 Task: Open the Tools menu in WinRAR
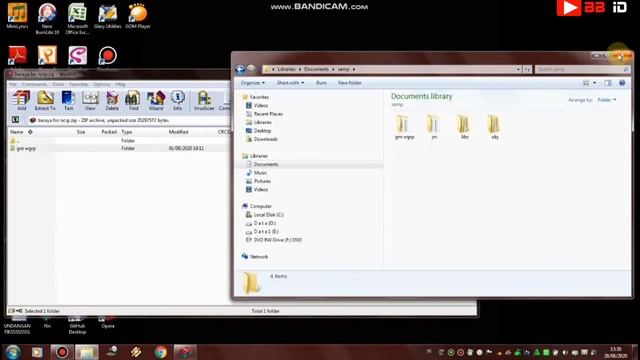click(x=58, y=84)
